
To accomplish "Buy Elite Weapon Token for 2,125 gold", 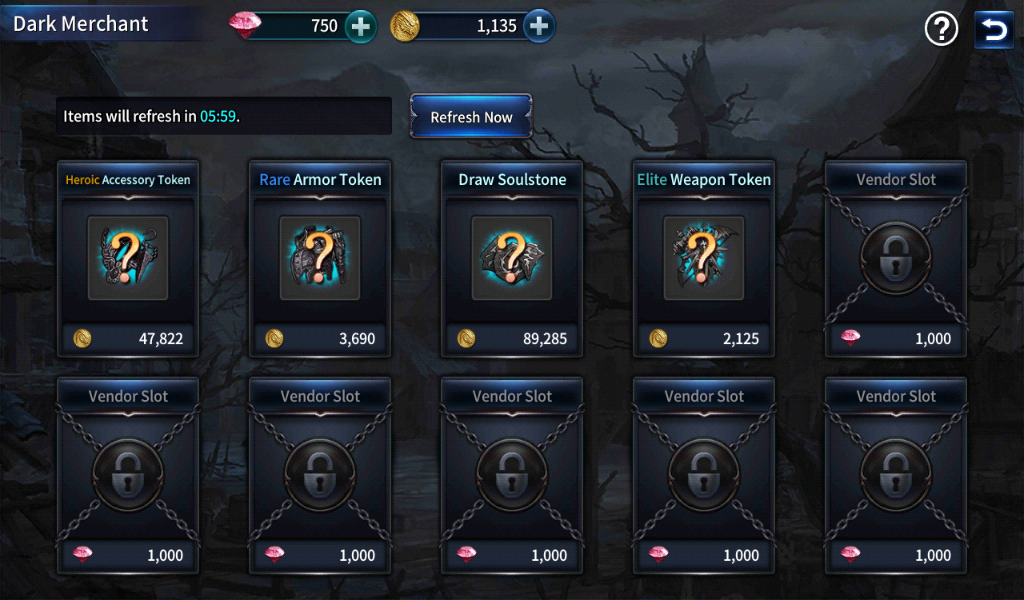I will (x=704, y=338).
